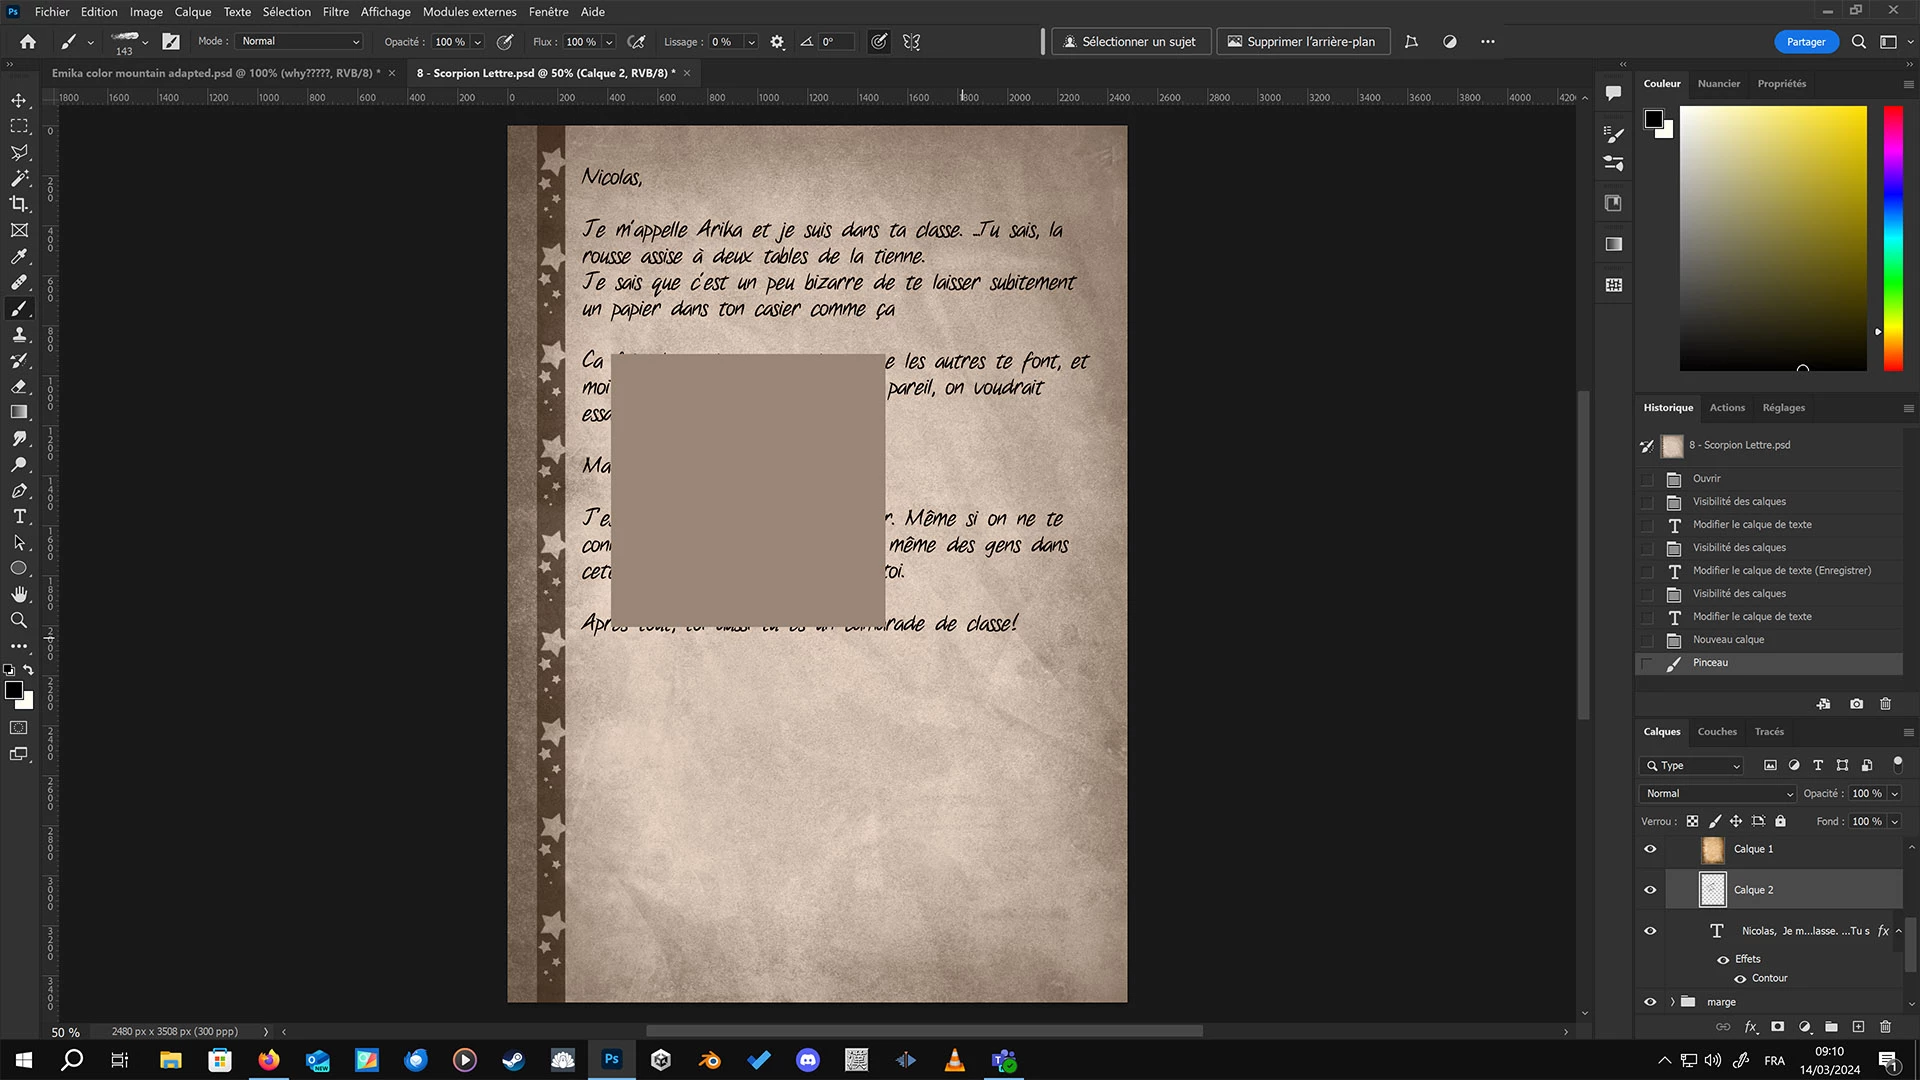Select the Pen tool
Image resolution: width=1920 pixels, height=1080 pixels.
tap(19, 490)
